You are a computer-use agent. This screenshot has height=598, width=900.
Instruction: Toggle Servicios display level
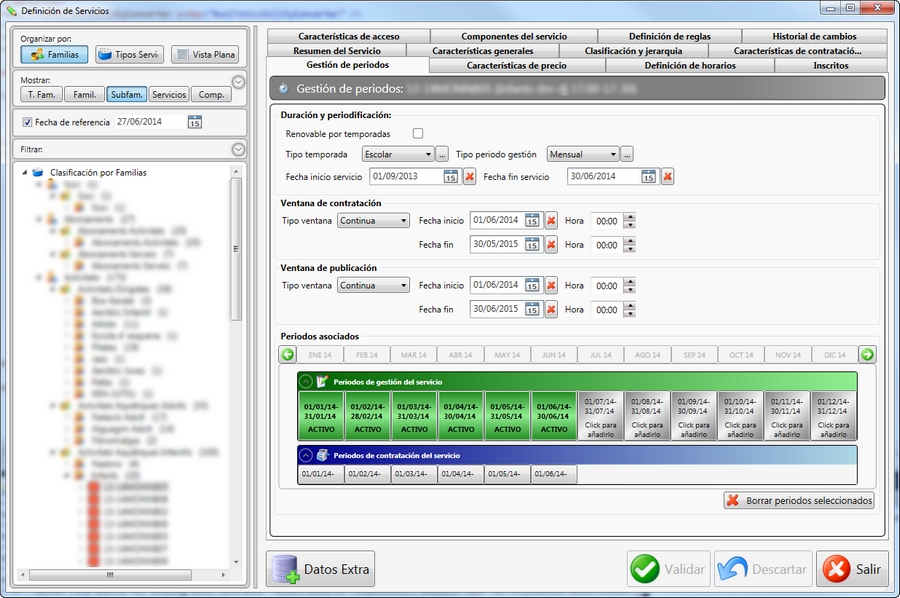169,95
